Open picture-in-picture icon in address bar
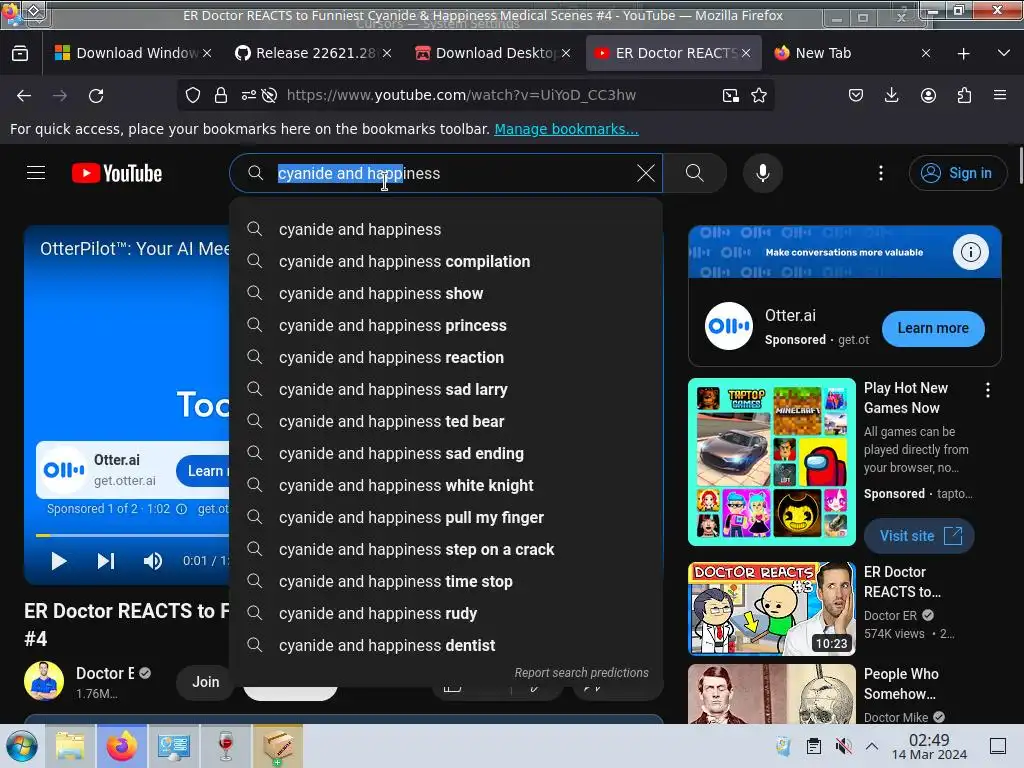Image resolution: width=1024 pixels, height=768 pixels. click(x=731, y=95)
